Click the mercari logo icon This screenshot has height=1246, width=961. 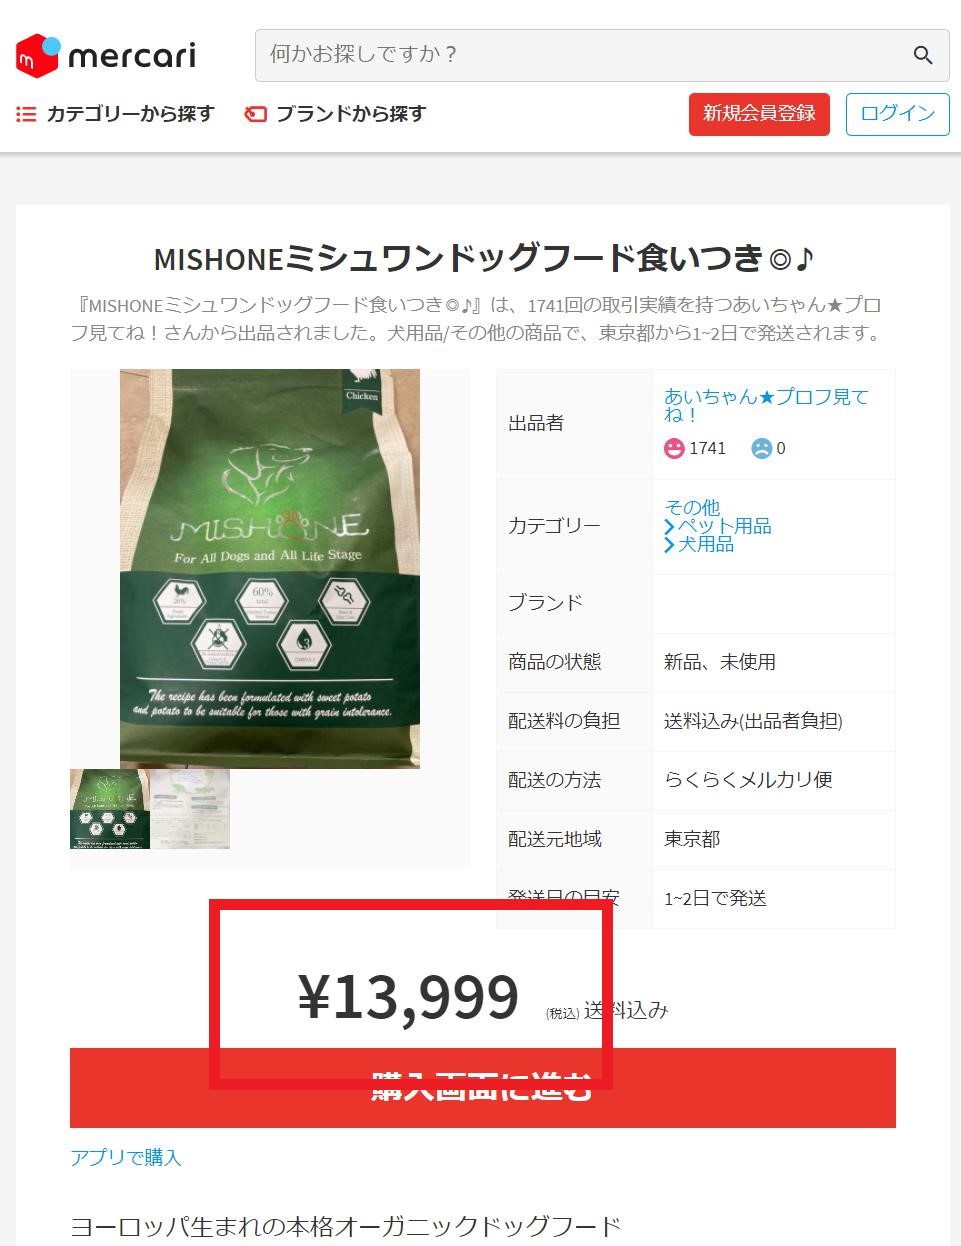point(38,55)
